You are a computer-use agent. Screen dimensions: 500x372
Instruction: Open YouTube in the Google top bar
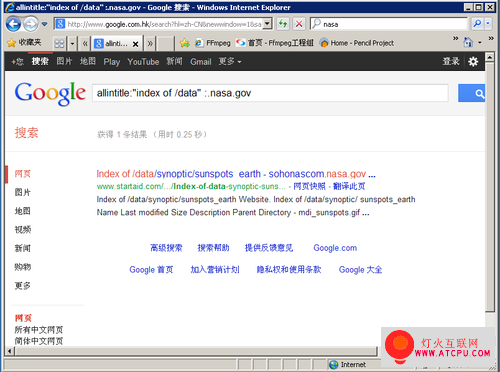[143, 62]
